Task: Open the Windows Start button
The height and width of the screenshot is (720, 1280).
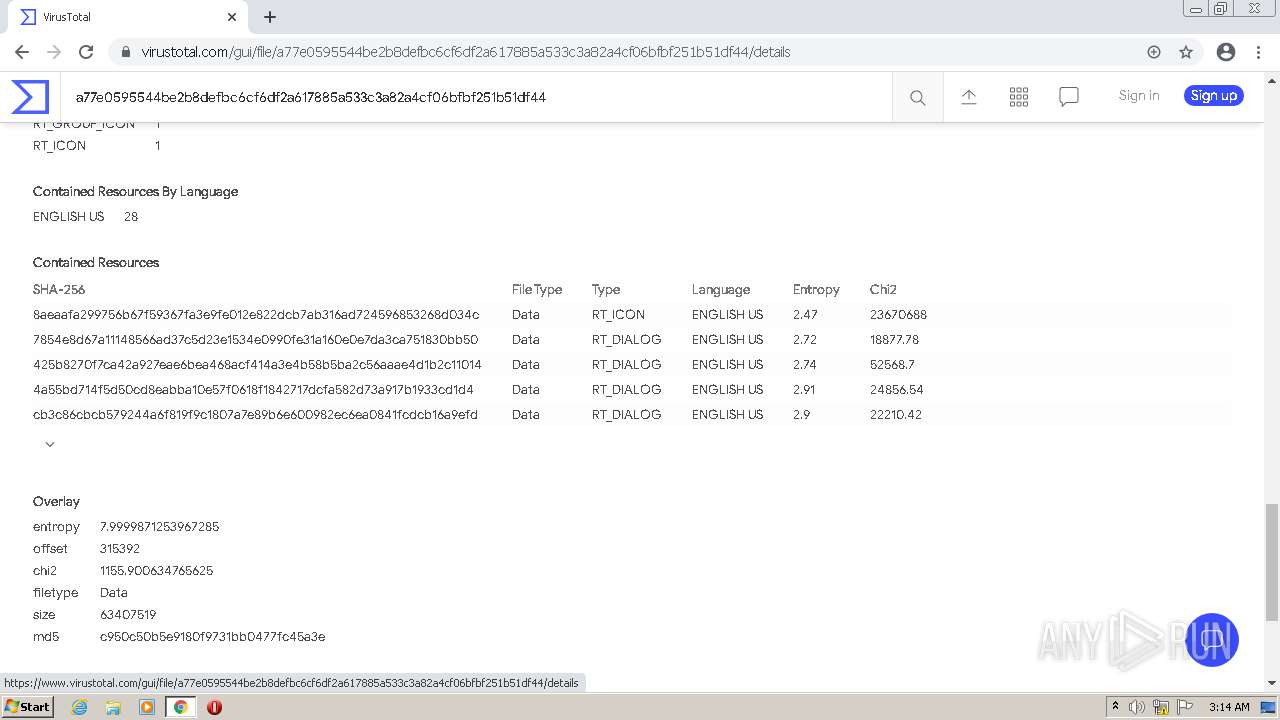Action: click(x=27, y=706)
